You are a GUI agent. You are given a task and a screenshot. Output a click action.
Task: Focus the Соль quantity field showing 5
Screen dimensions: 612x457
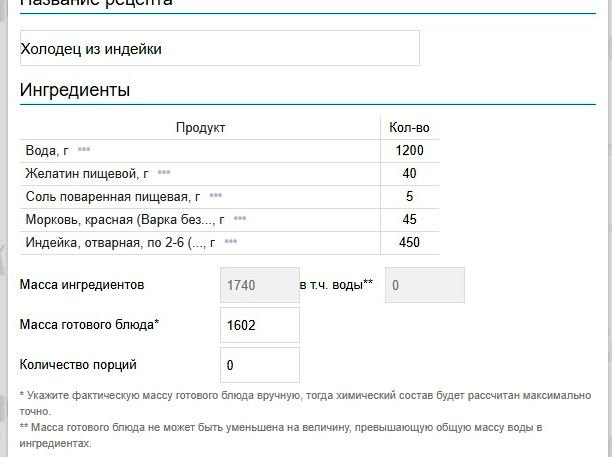(x=409, y=197)
